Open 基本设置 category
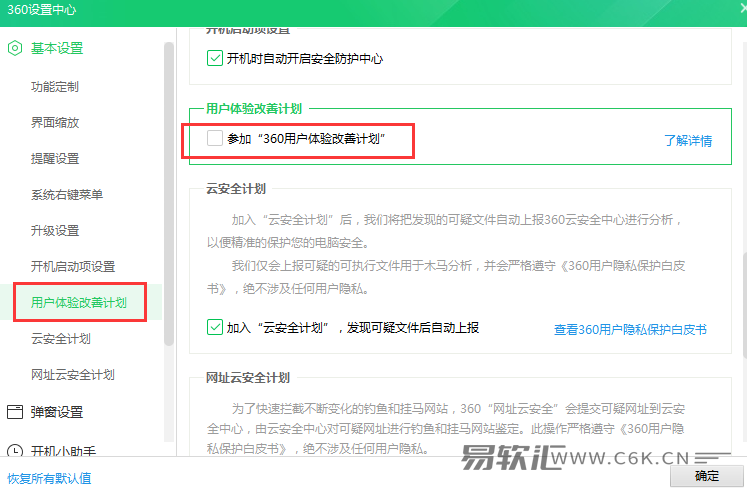Screen dimensions: 747x491 57,48
